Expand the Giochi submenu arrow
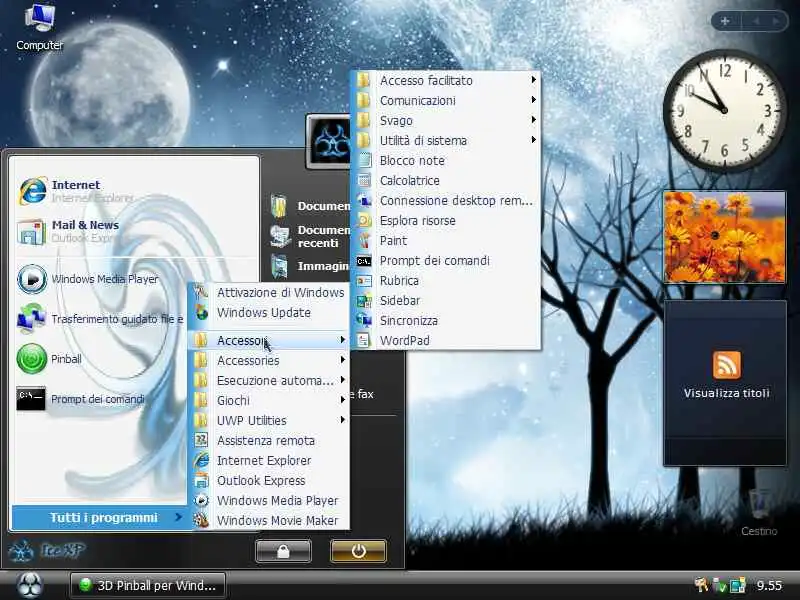800x600 pixels. 342,399
